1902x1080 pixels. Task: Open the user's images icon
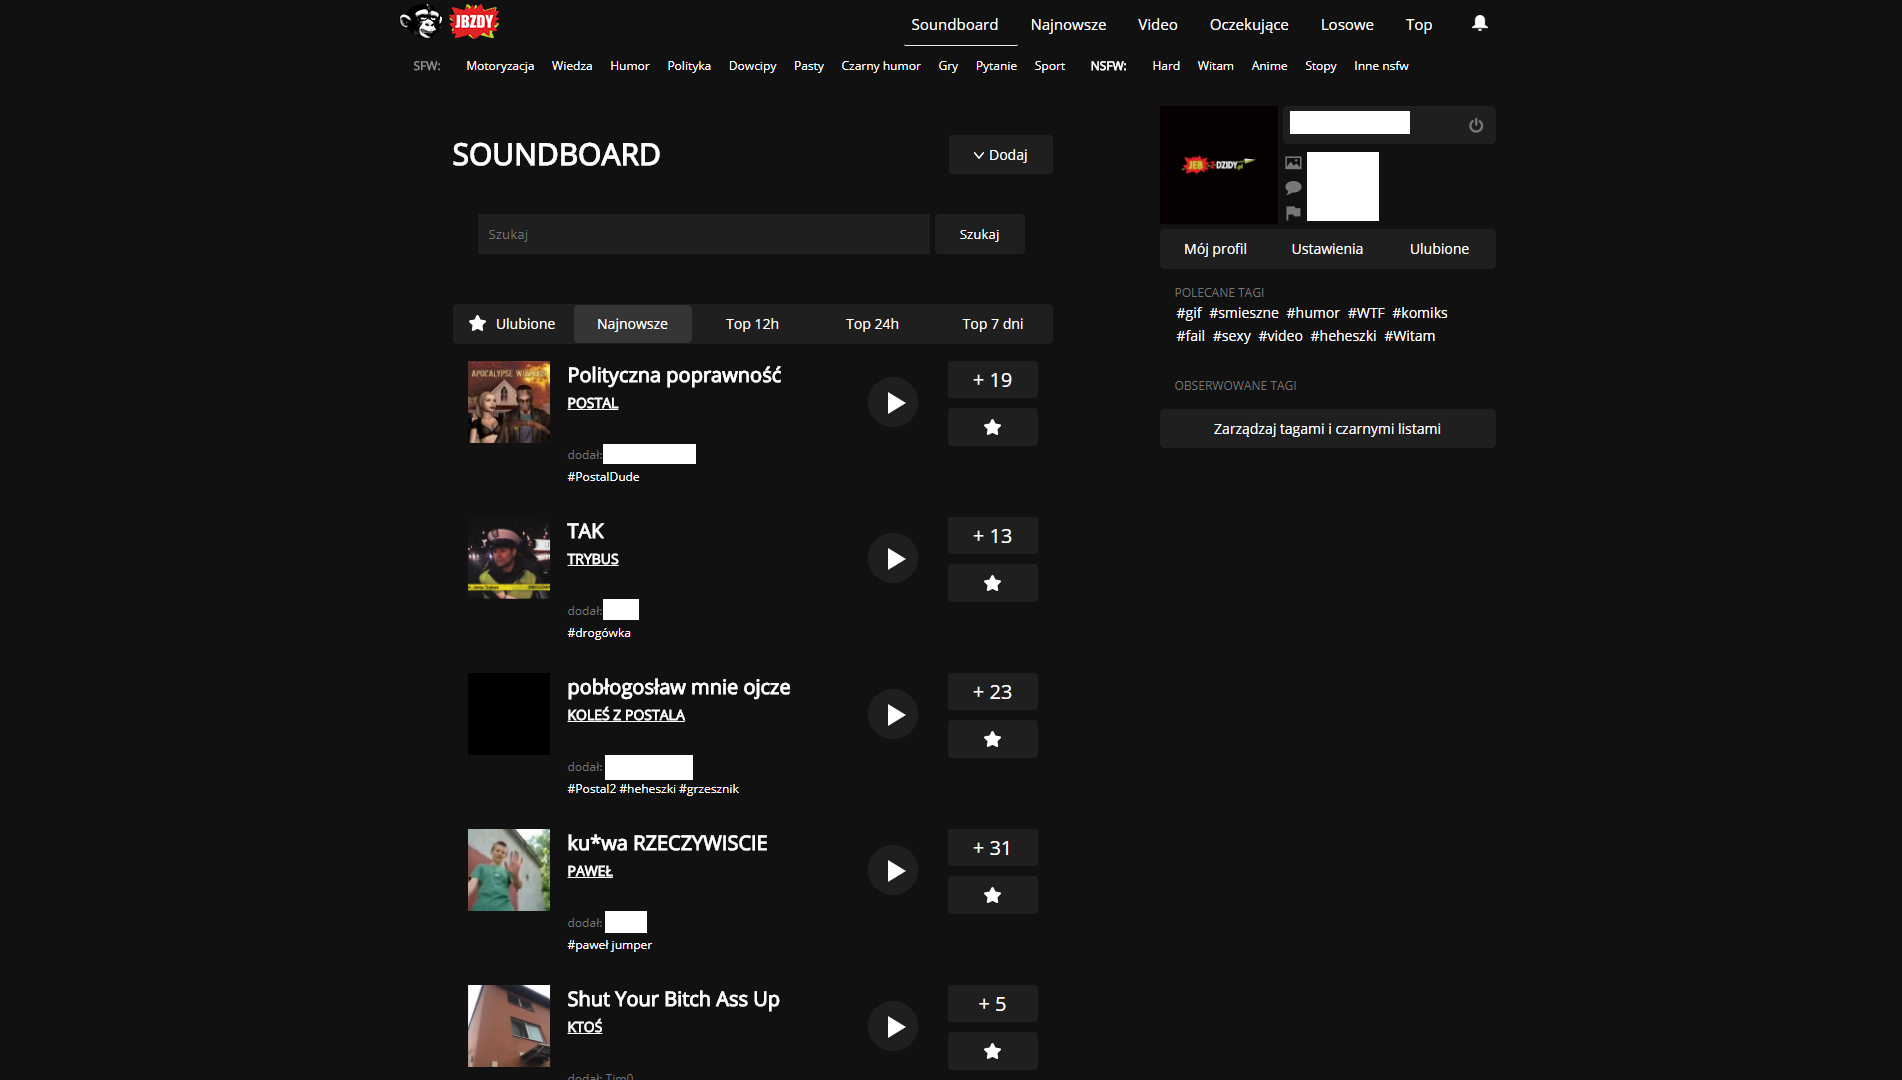click(x=1293, y=163)
